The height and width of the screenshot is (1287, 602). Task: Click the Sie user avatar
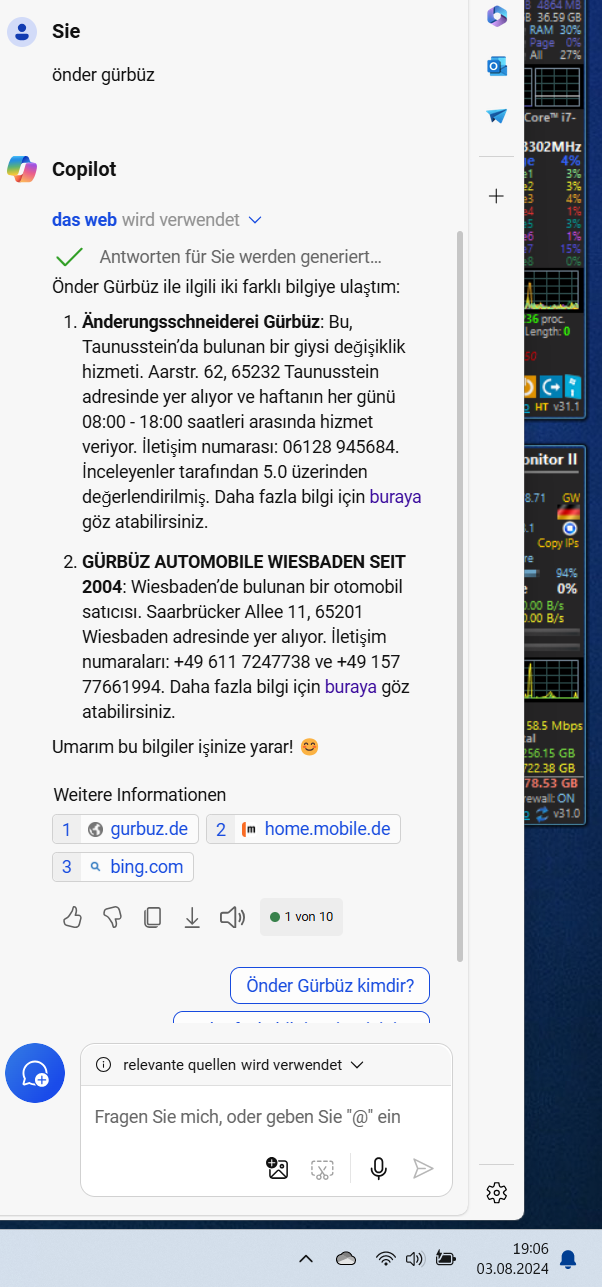(22, 31)
